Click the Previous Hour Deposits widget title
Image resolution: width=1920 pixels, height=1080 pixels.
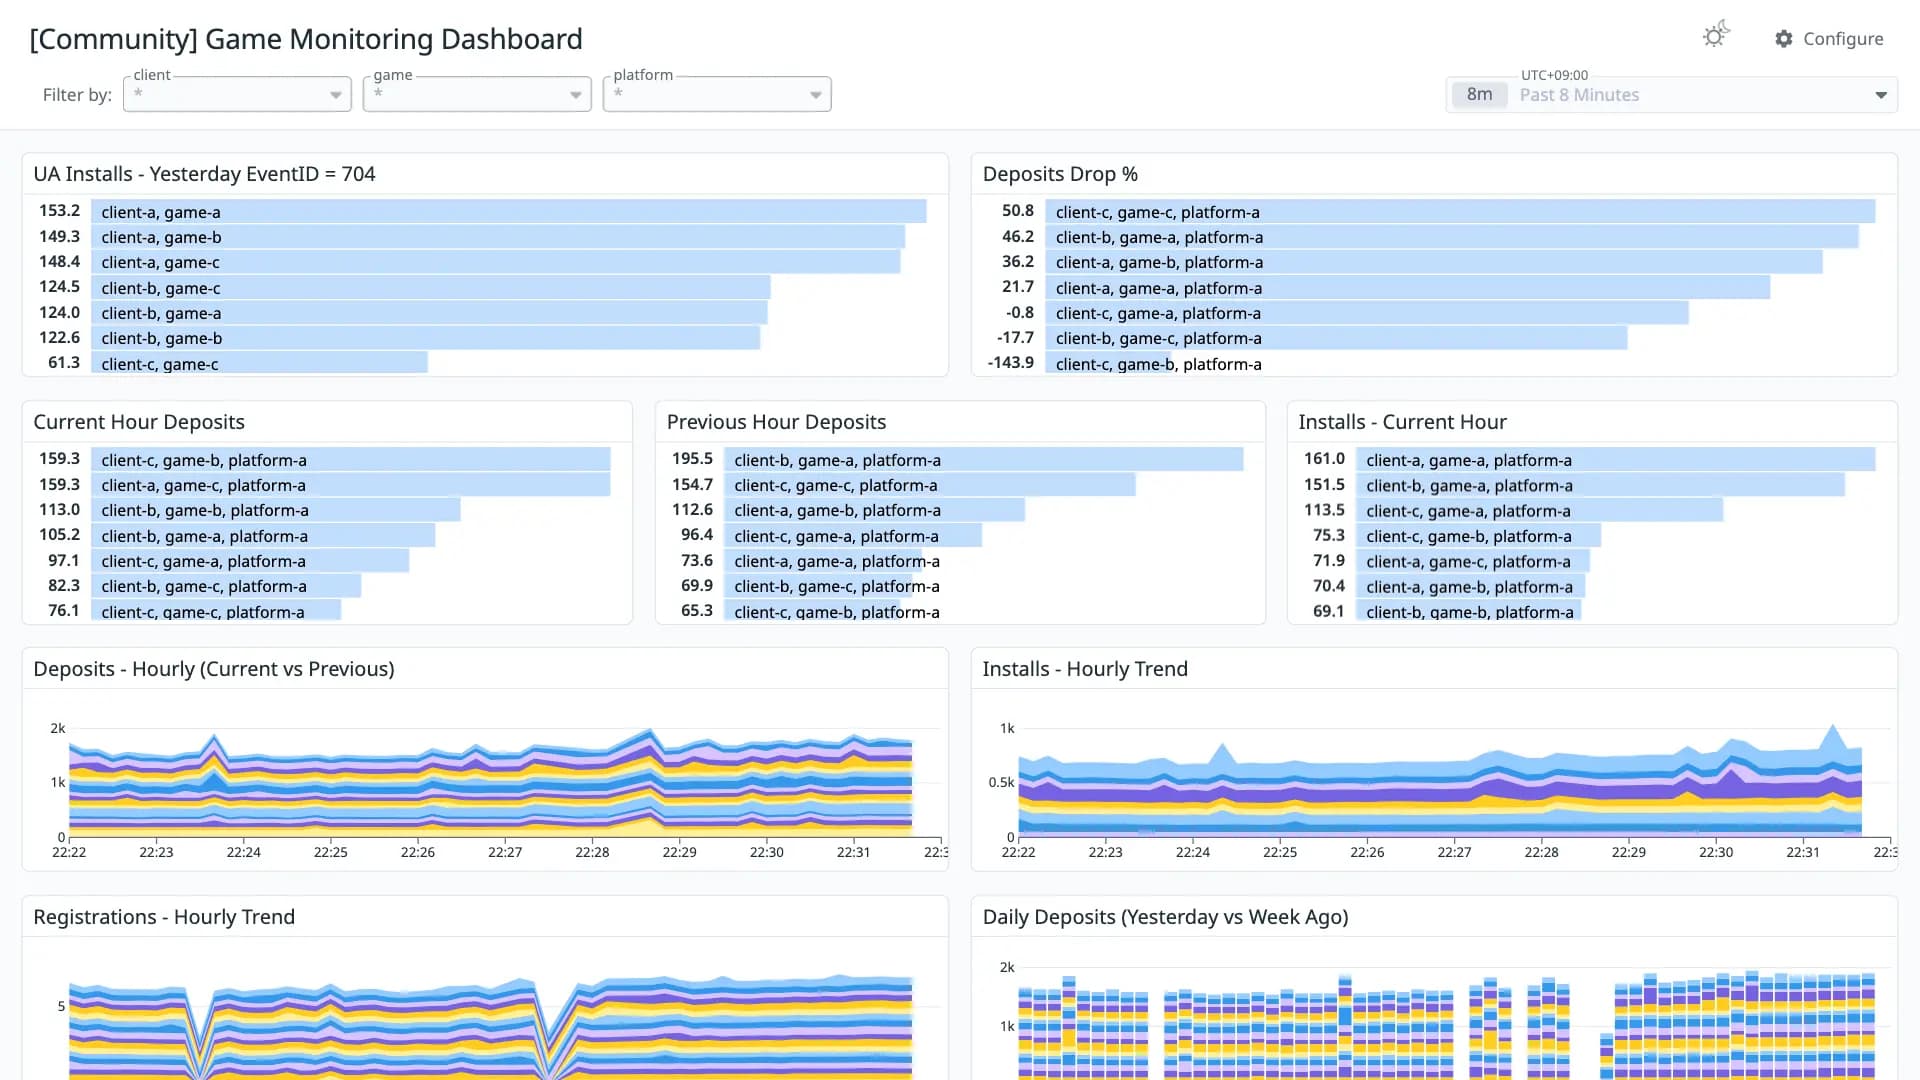click(776, 422)
